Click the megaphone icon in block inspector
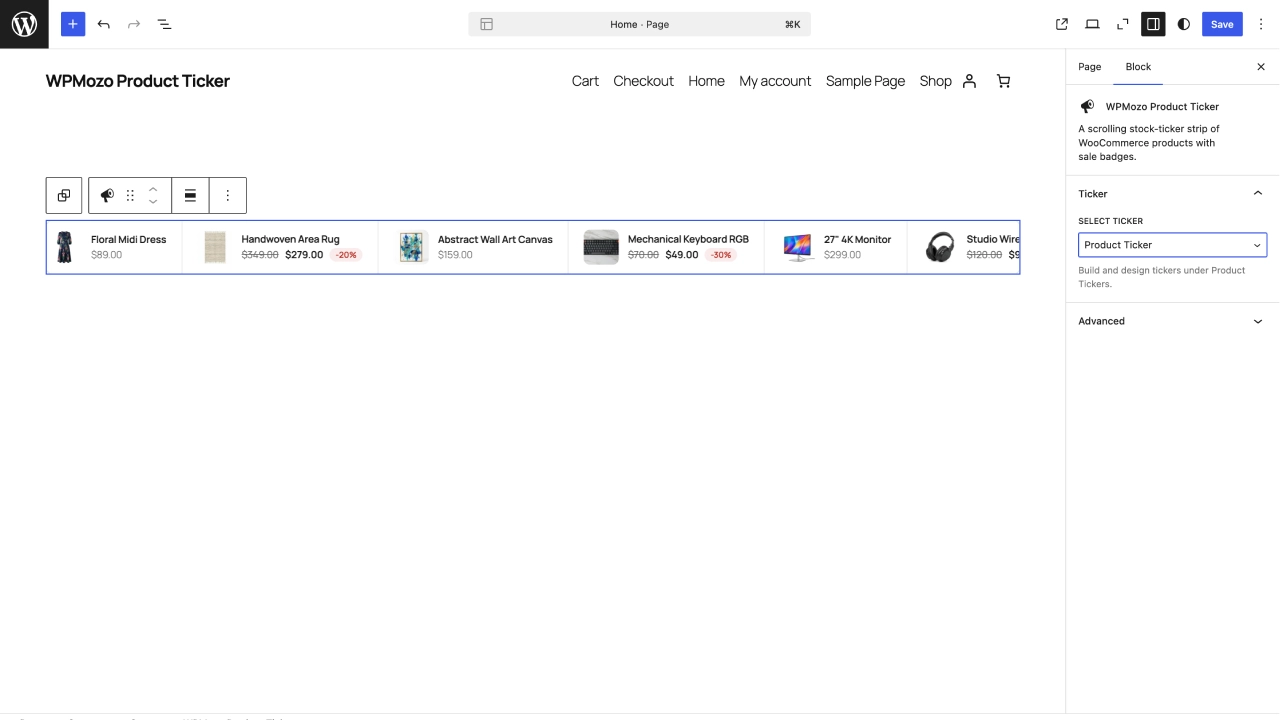Screen dimensions: 1280x720 [1087, 106]
